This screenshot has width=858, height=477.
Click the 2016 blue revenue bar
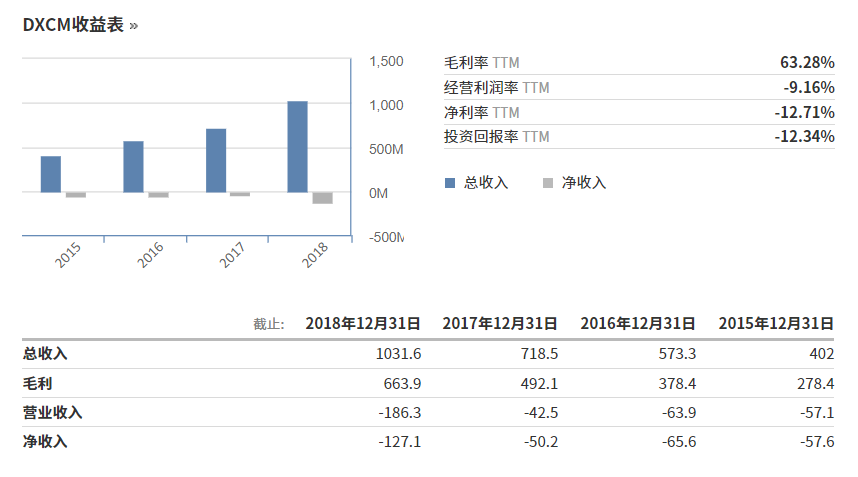(x=134, y=167)
